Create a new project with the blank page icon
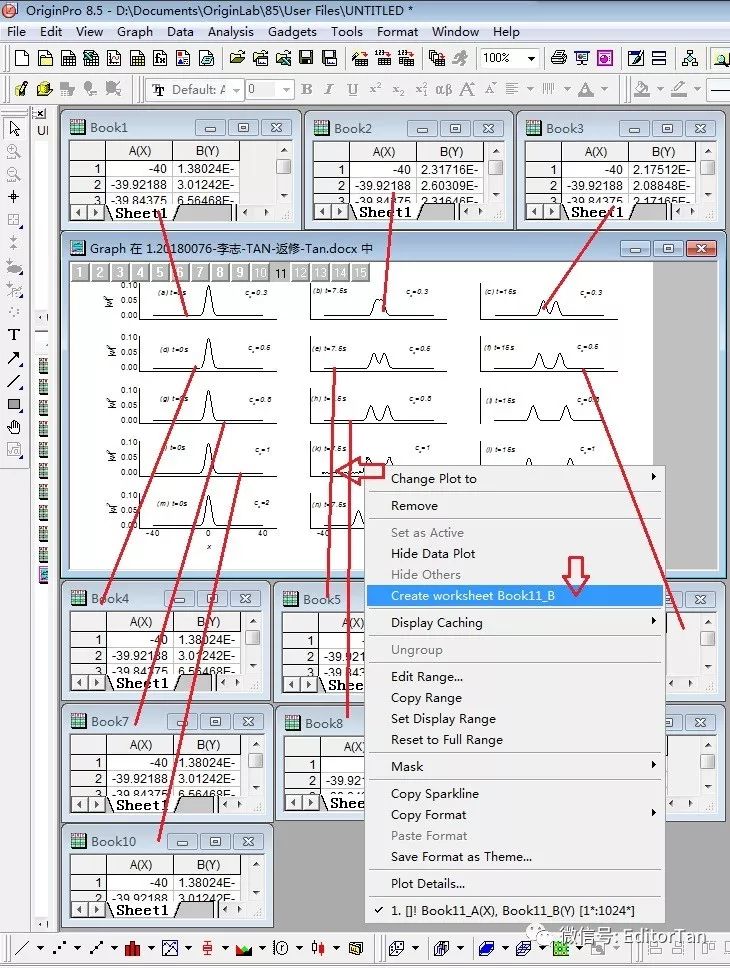Image resolution: width=730 pixels, height=968 pixels. (x=22, y=58)
